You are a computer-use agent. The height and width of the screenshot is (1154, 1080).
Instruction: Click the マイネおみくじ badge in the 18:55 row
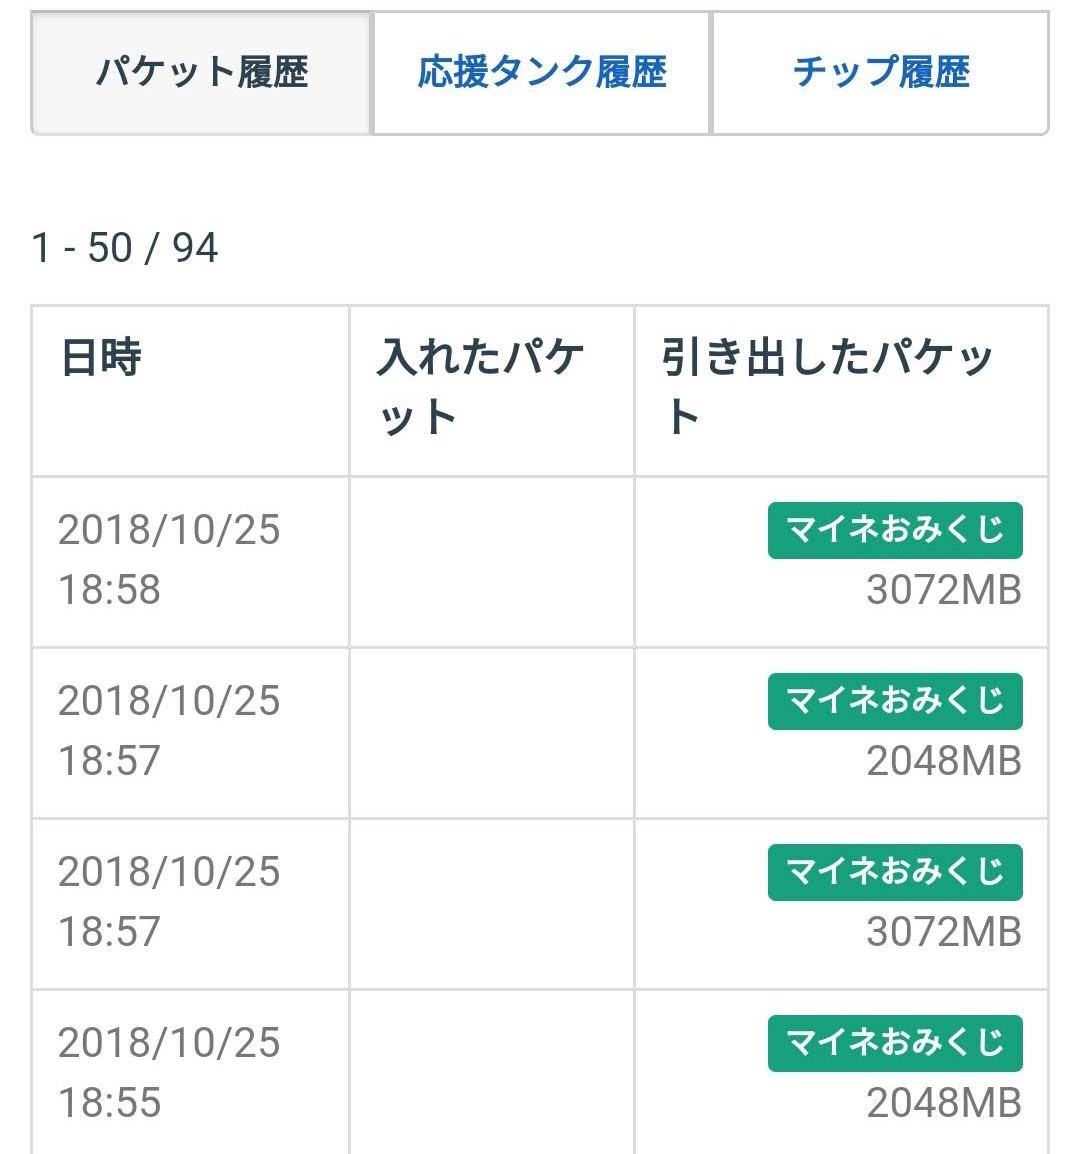pyautogui.click(x=895, y=1043)
